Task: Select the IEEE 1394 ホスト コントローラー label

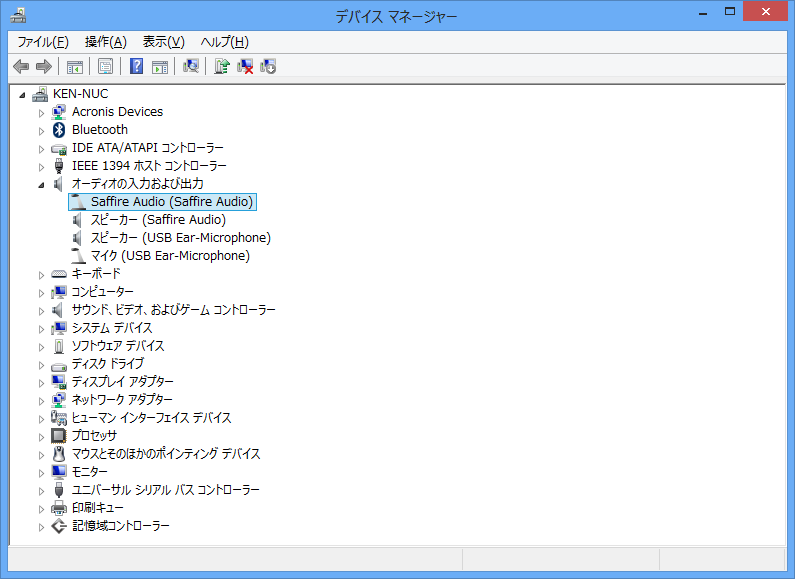Action: [x=149, y=166]
